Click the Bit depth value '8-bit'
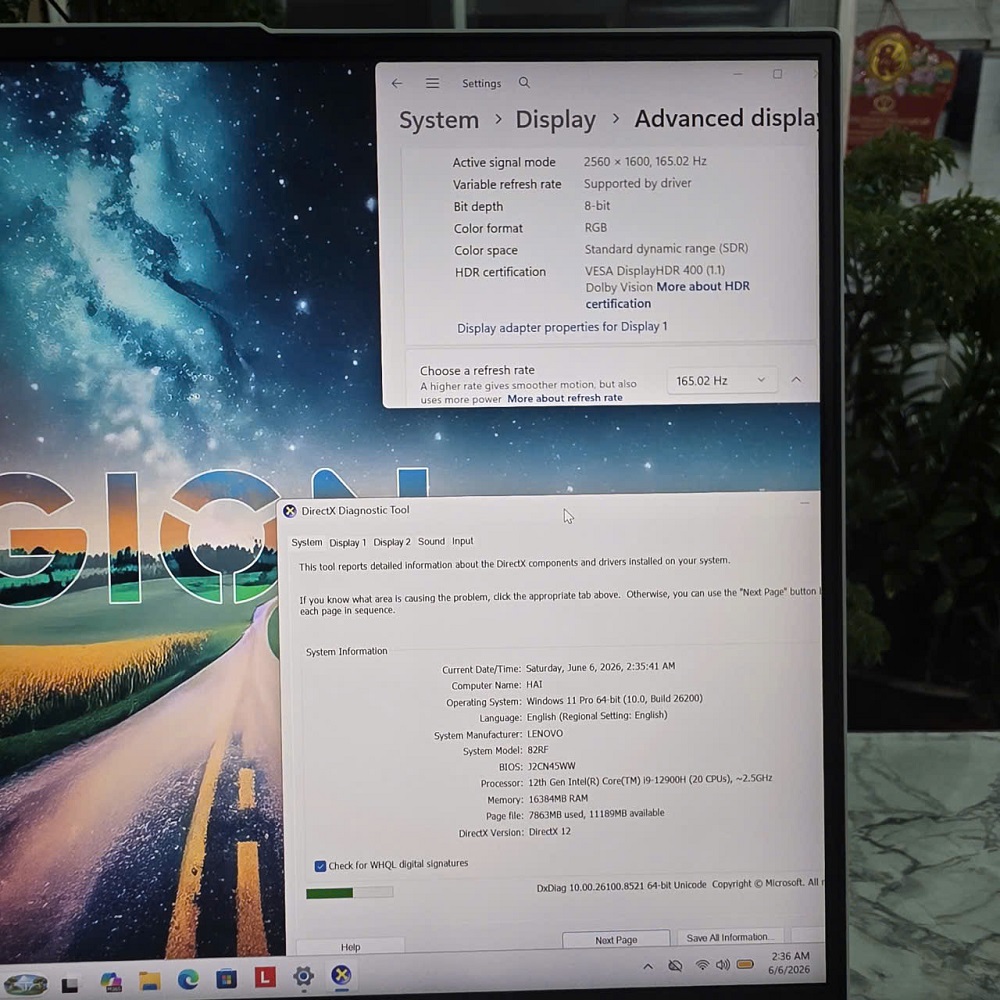The height and width of the screenshot is (1000, 1000). coord(597,205)
